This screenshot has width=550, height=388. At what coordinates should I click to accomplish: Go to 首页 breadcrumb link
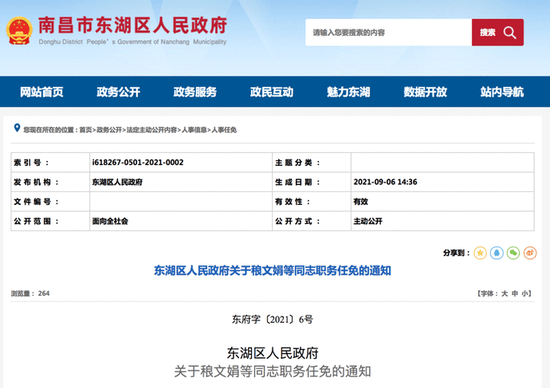[85, 130]
